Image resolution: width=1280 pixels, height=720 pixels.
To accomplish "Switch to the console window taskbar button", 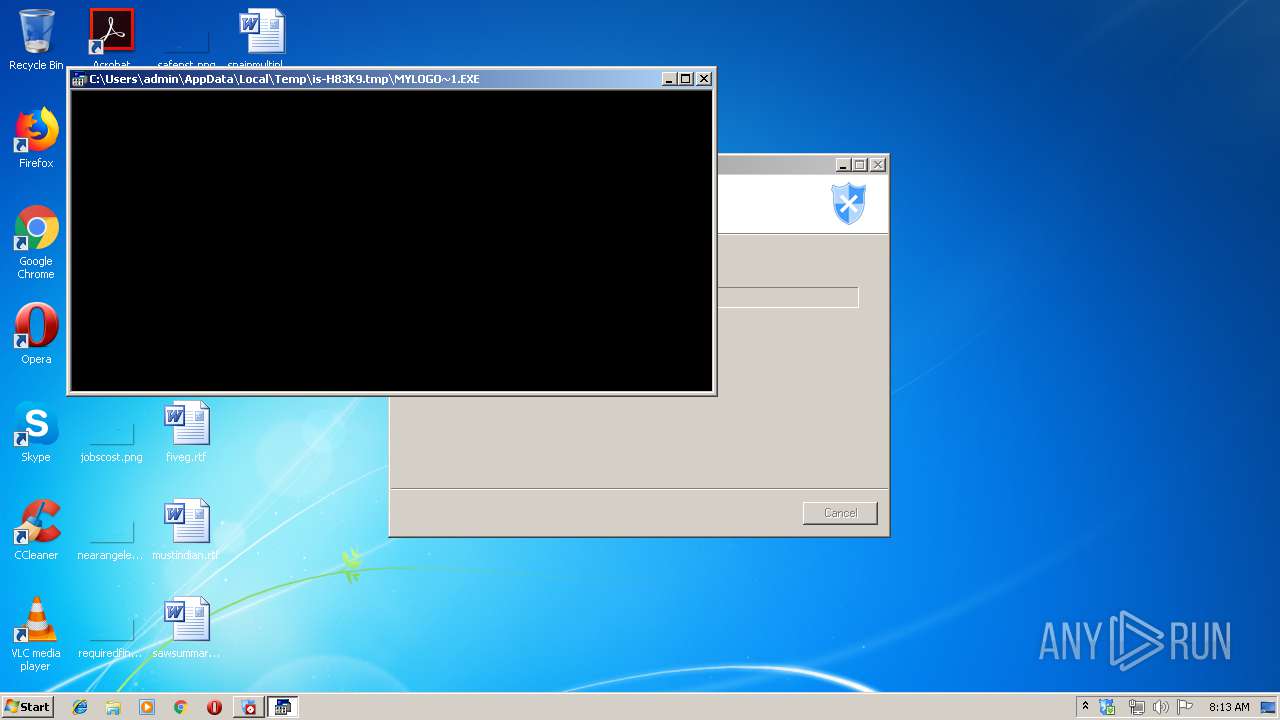I will 283,707.
